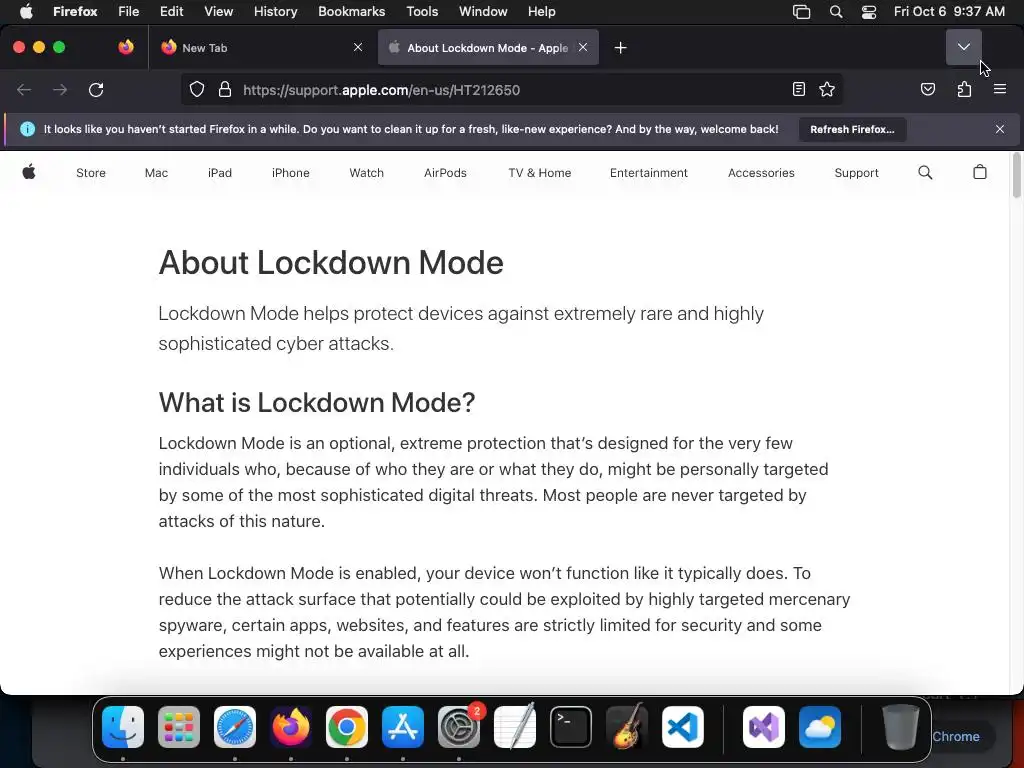The width and height of the screenshot is (1024, 768).
Task: Click the URL address field
Action: tap(511, 90)
